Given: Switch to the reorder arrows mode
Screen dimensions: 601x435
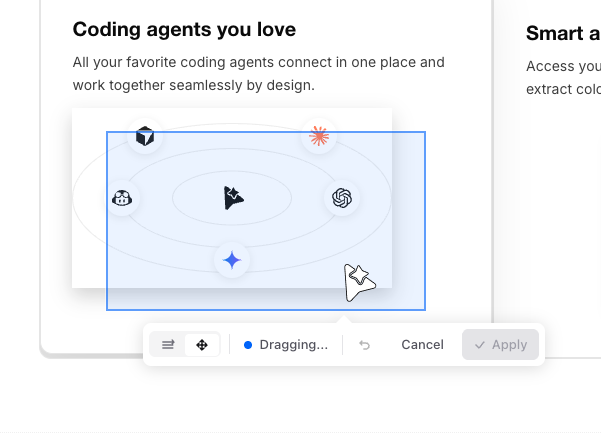Looking at the screenshot, I should (x=169, y=345).
